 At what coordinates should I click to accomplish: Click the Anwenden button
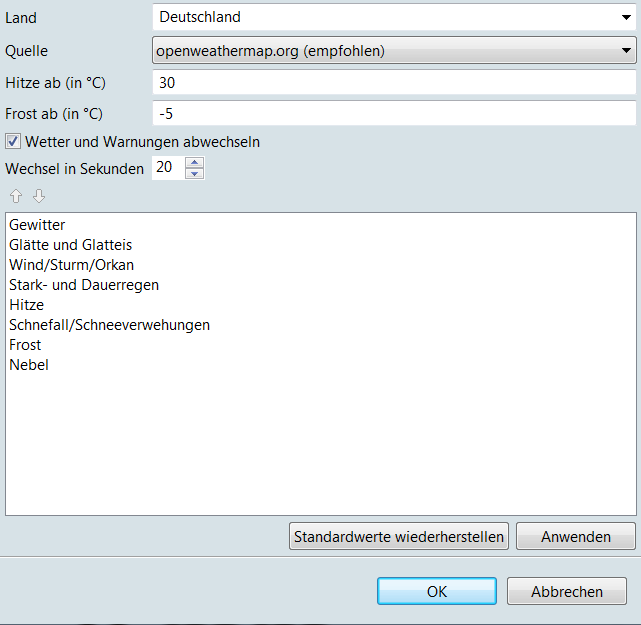[x=575, y=537]
